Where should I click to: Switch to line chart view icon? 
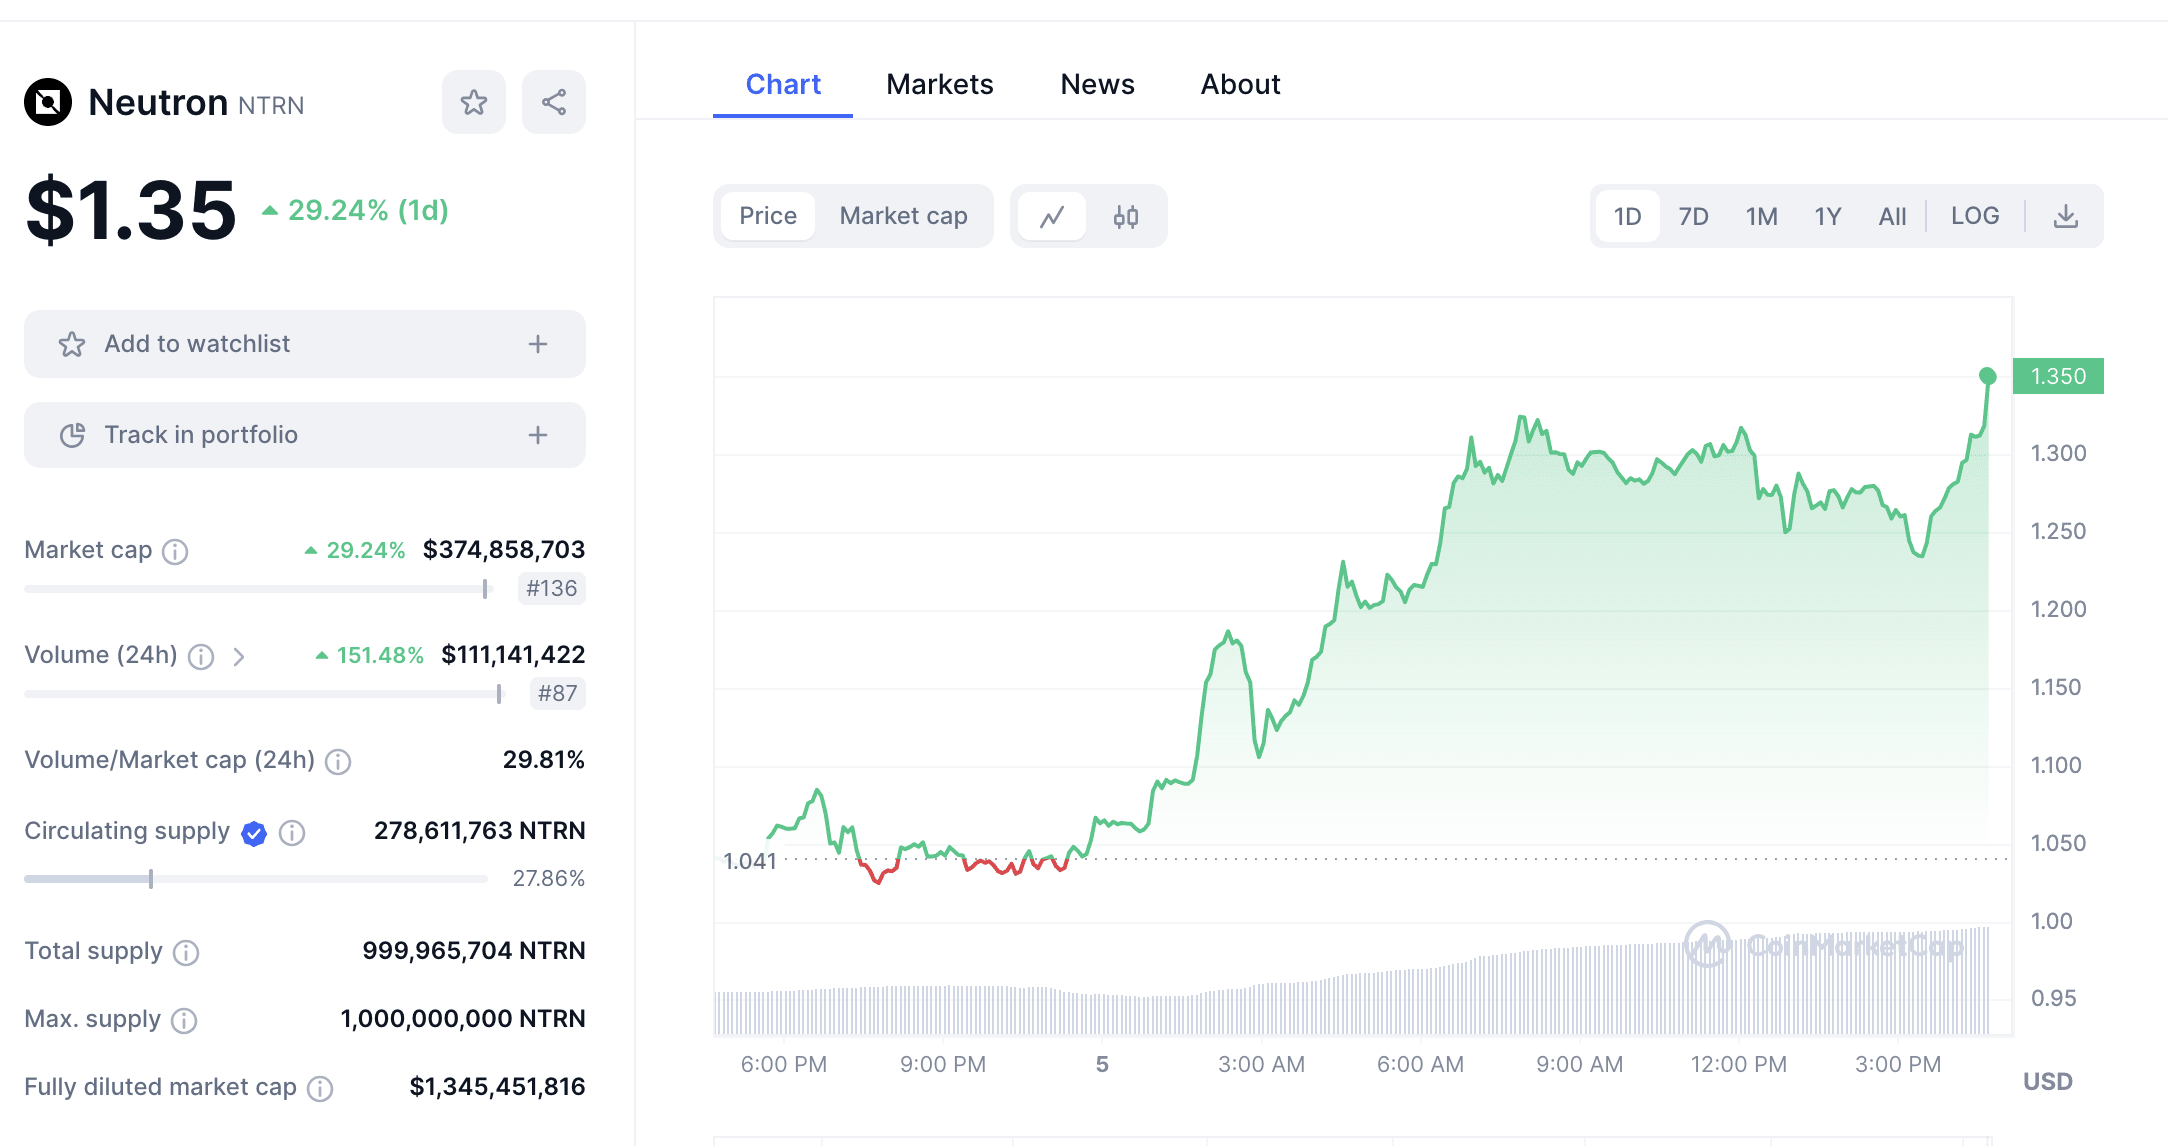coord(1051,216)
